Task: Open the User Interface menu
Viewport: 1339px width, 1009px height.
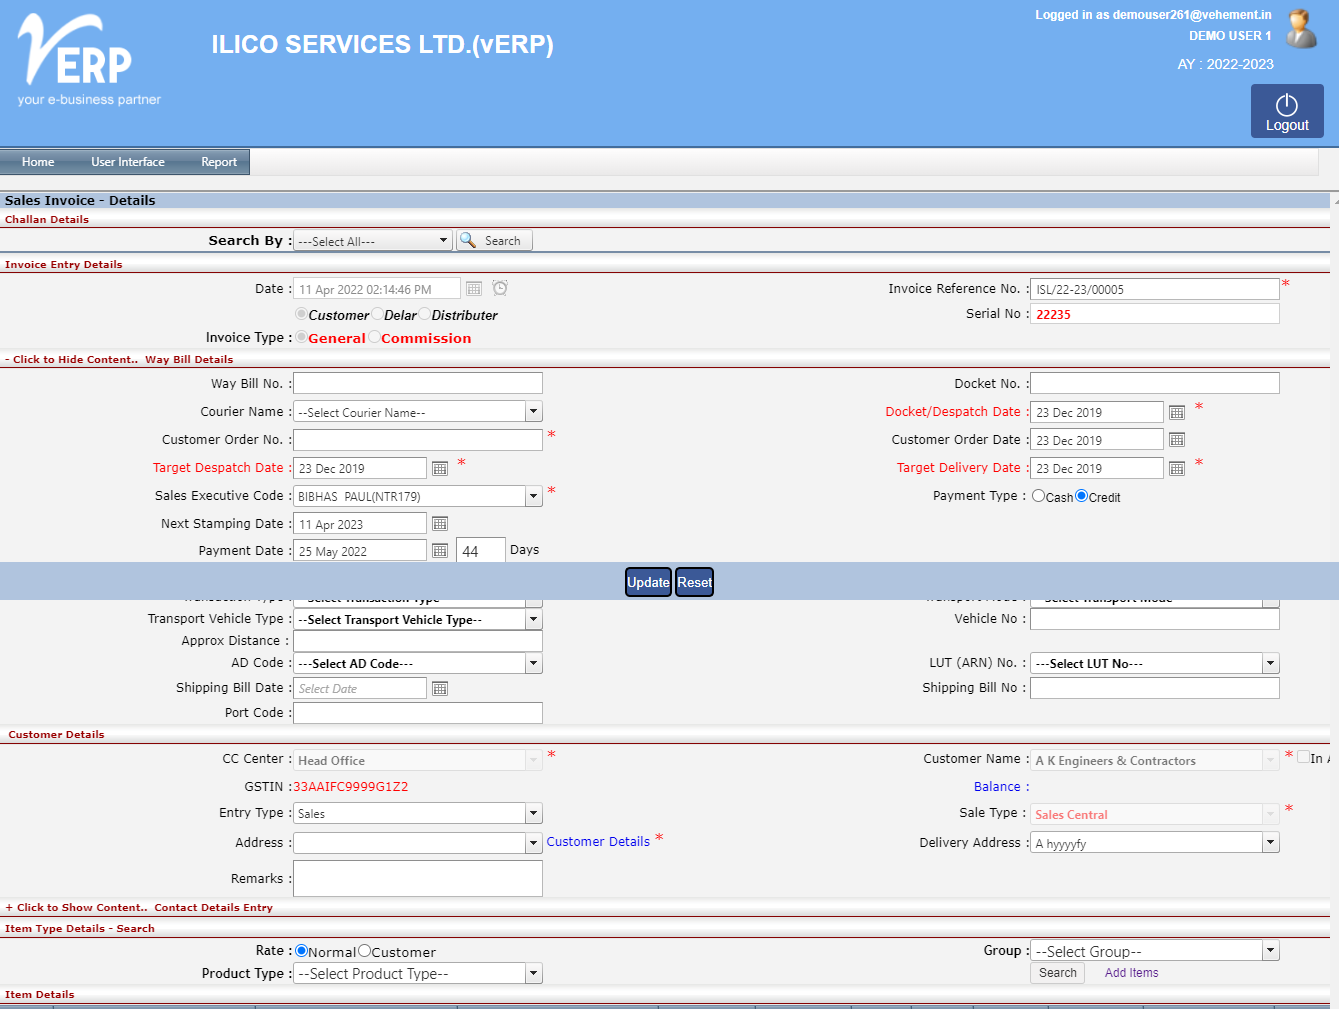Action: pyautogui.click(x=128, y=162)
